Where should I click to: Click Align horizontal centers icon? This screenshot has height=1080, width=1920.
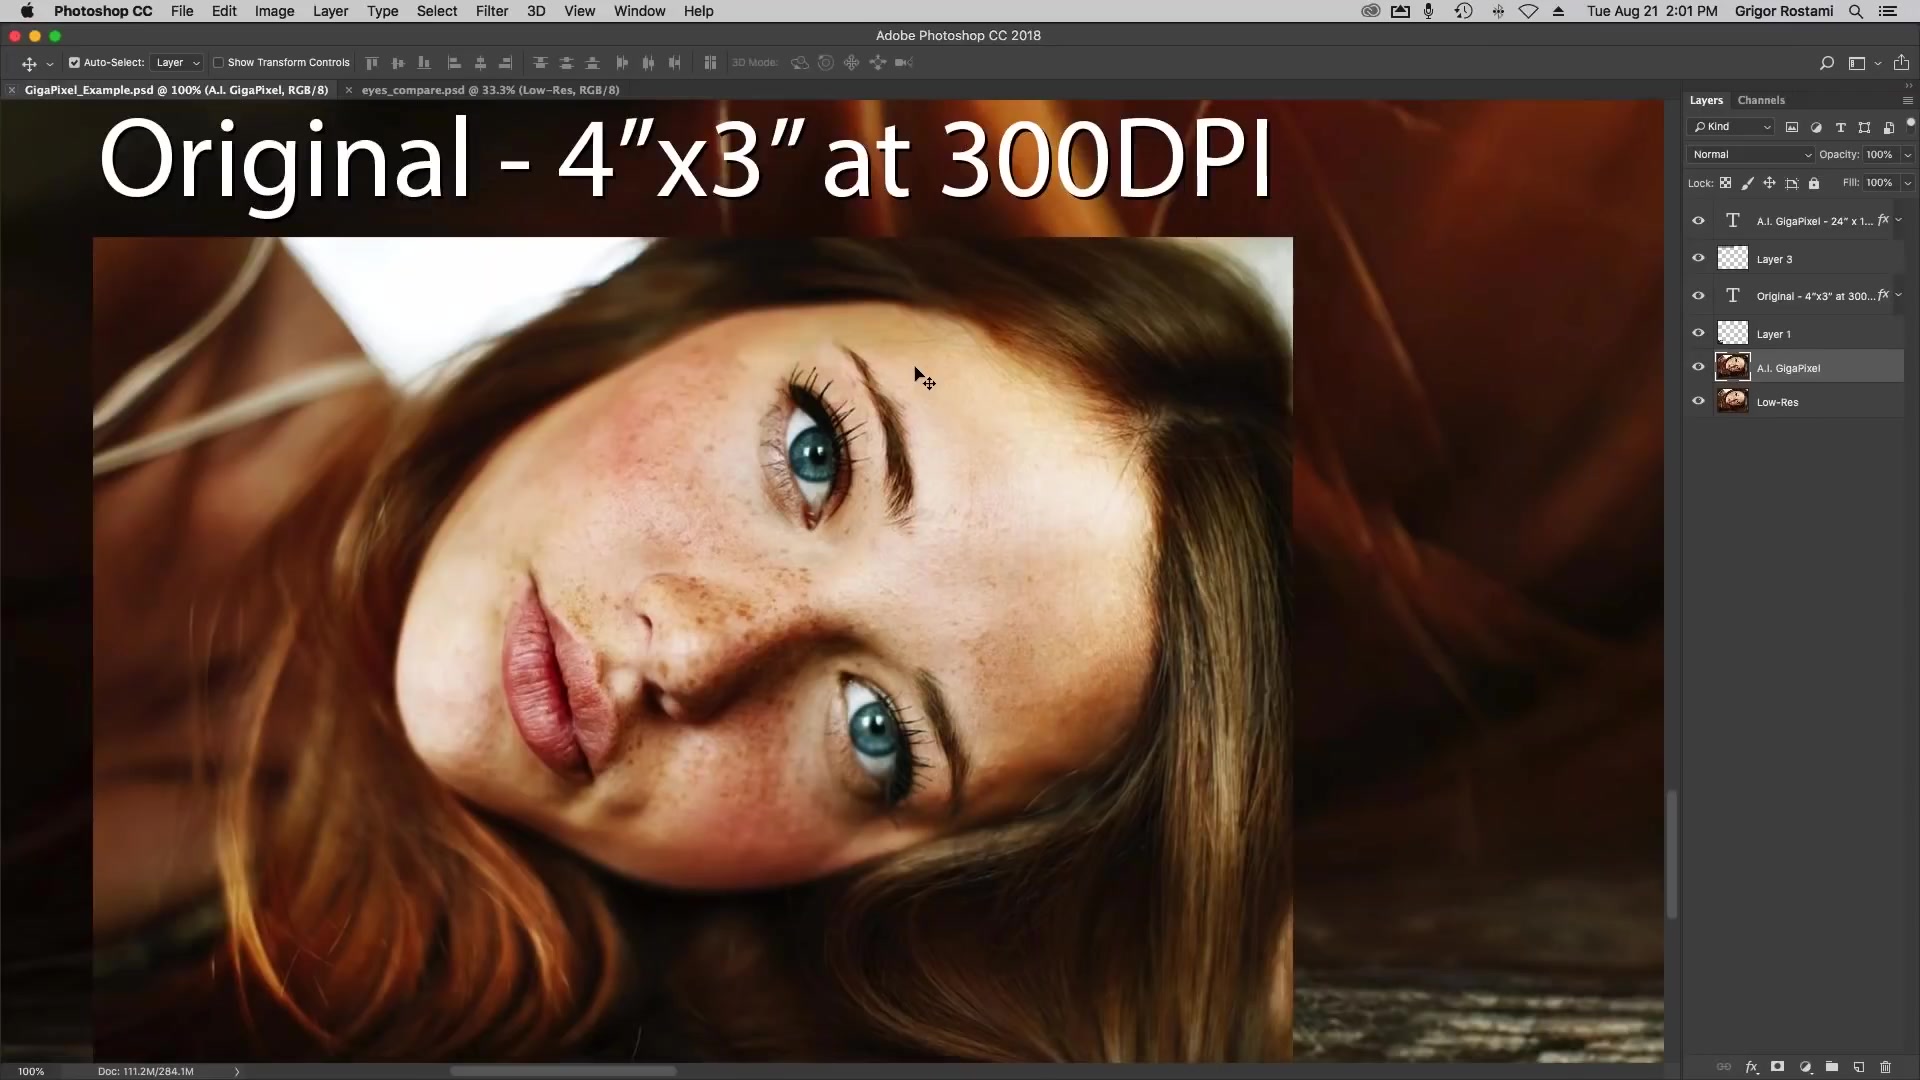(x=480, y=63)
